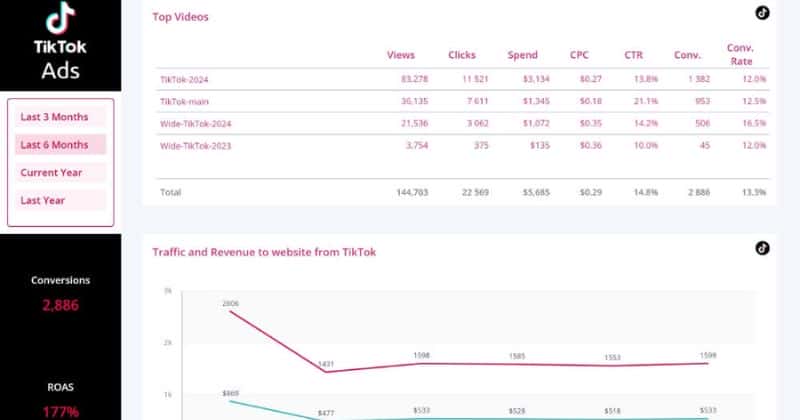
Task: Open the TikTok-2024 video row
Action: [x=185, y=78]
